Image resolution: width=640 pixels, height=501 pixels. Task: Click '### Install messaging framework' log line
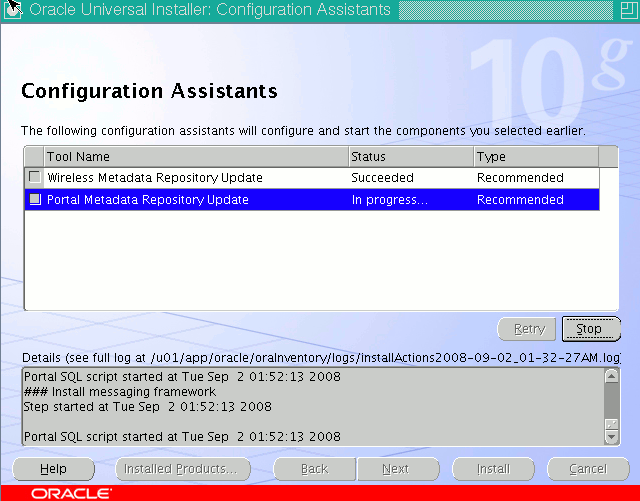coord(120,392)
